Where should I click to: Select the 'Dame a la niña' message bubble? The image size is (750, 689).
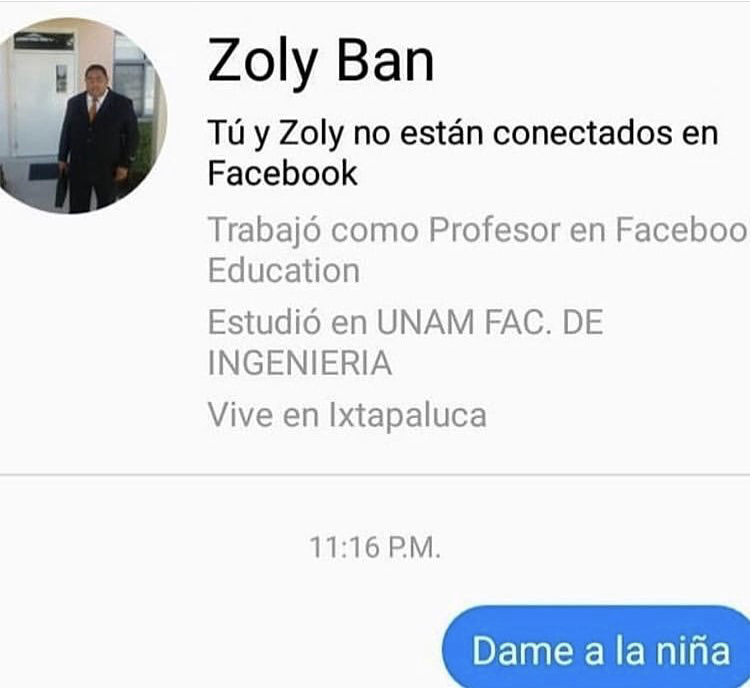point(596,647)
